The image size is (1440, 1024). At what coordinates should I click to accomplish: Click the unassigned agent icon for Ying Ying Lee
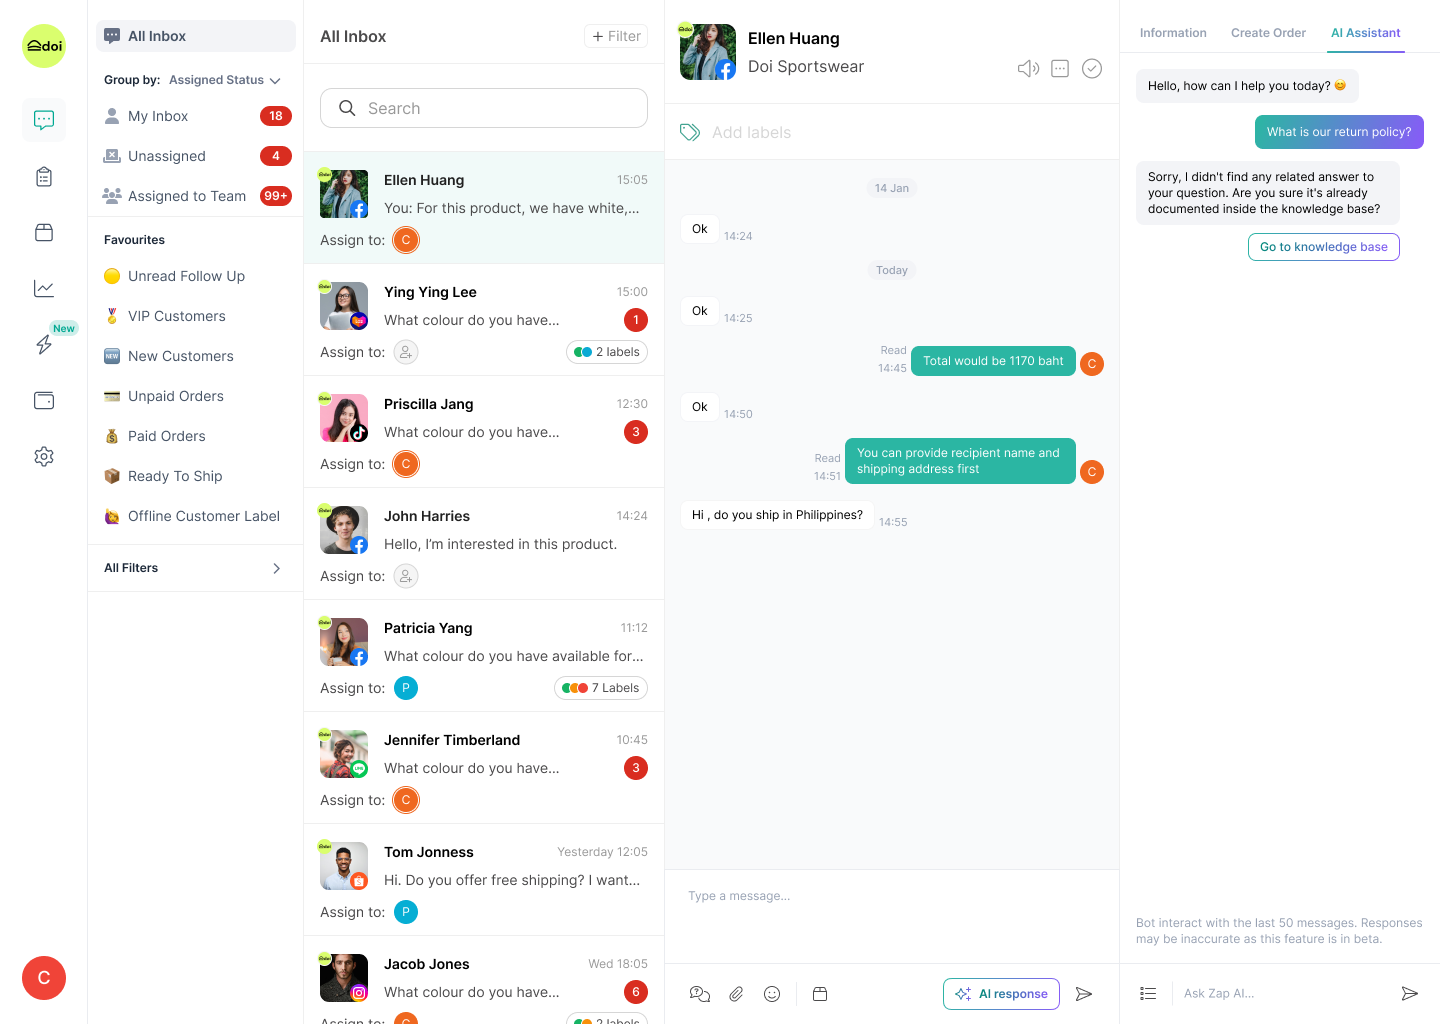pos(406,352)
